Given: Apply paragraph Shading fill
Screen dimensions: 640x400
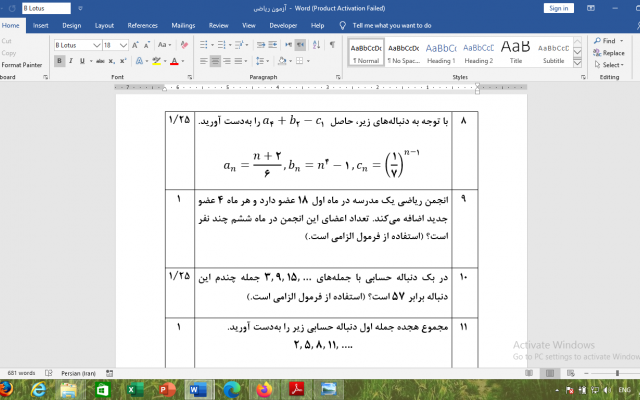Looking at the screenshot, I should tap(282, 61).
